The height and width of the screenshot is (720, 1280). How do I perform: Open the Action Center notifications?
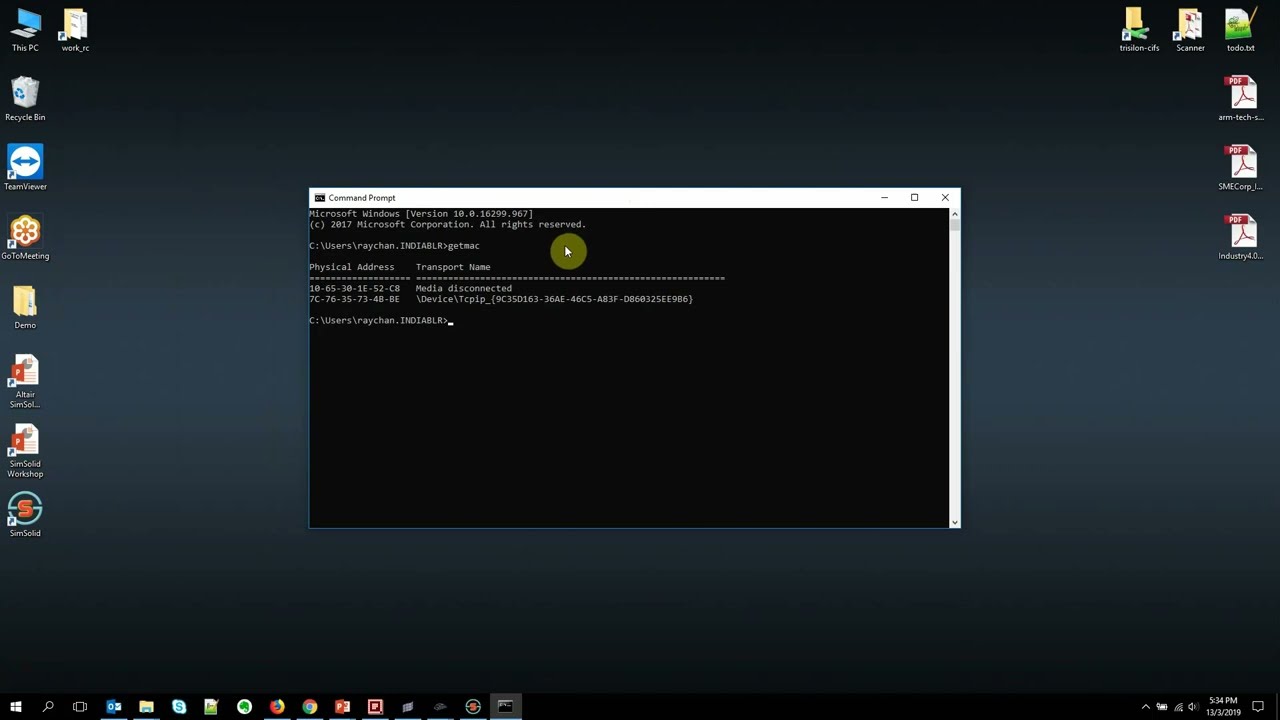point(1258,707)
